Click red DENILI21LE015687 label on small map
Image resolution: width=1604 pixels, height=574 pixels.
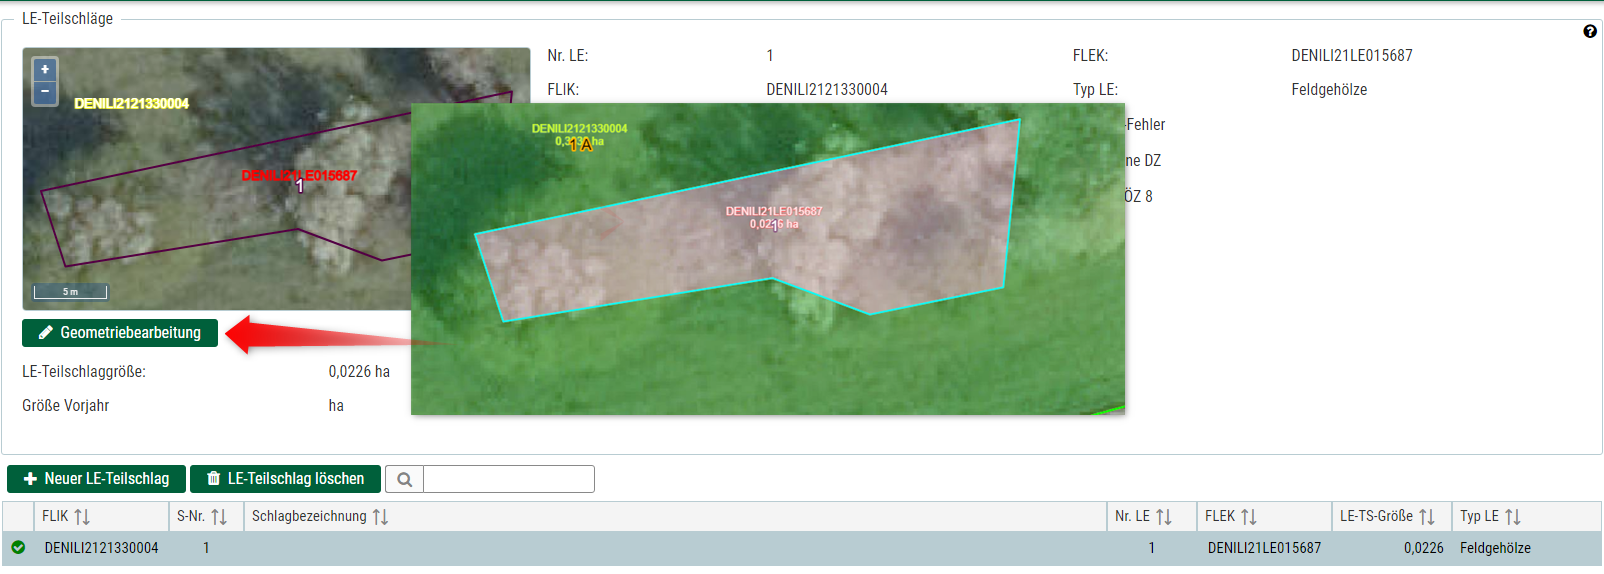299,176
